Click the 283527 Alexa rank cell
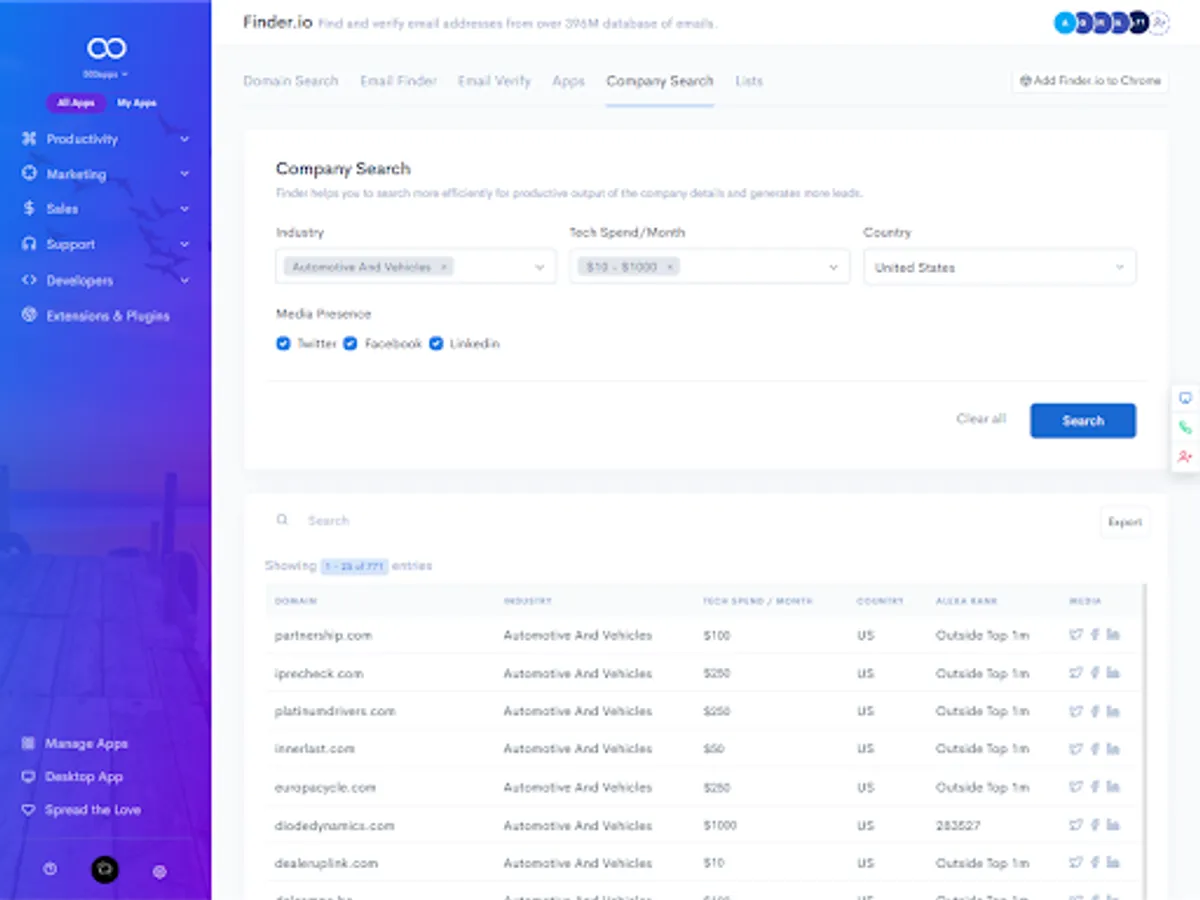Screen dimensions: 1200x900 (957, 825)
